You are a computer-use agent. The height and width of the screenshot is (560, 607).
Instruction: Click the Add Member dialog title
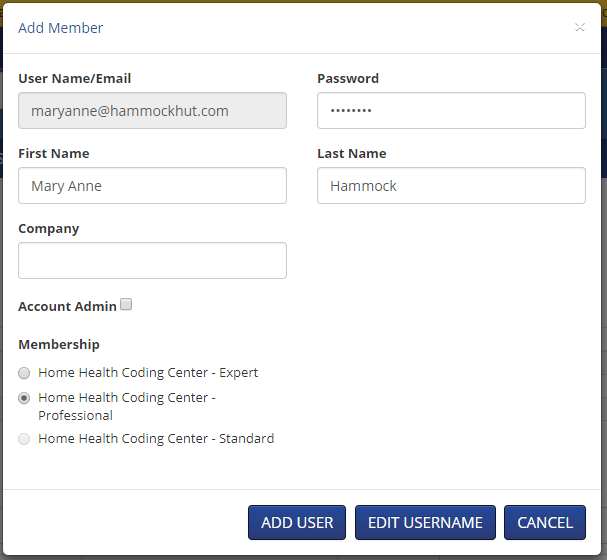tap(60, 28)
